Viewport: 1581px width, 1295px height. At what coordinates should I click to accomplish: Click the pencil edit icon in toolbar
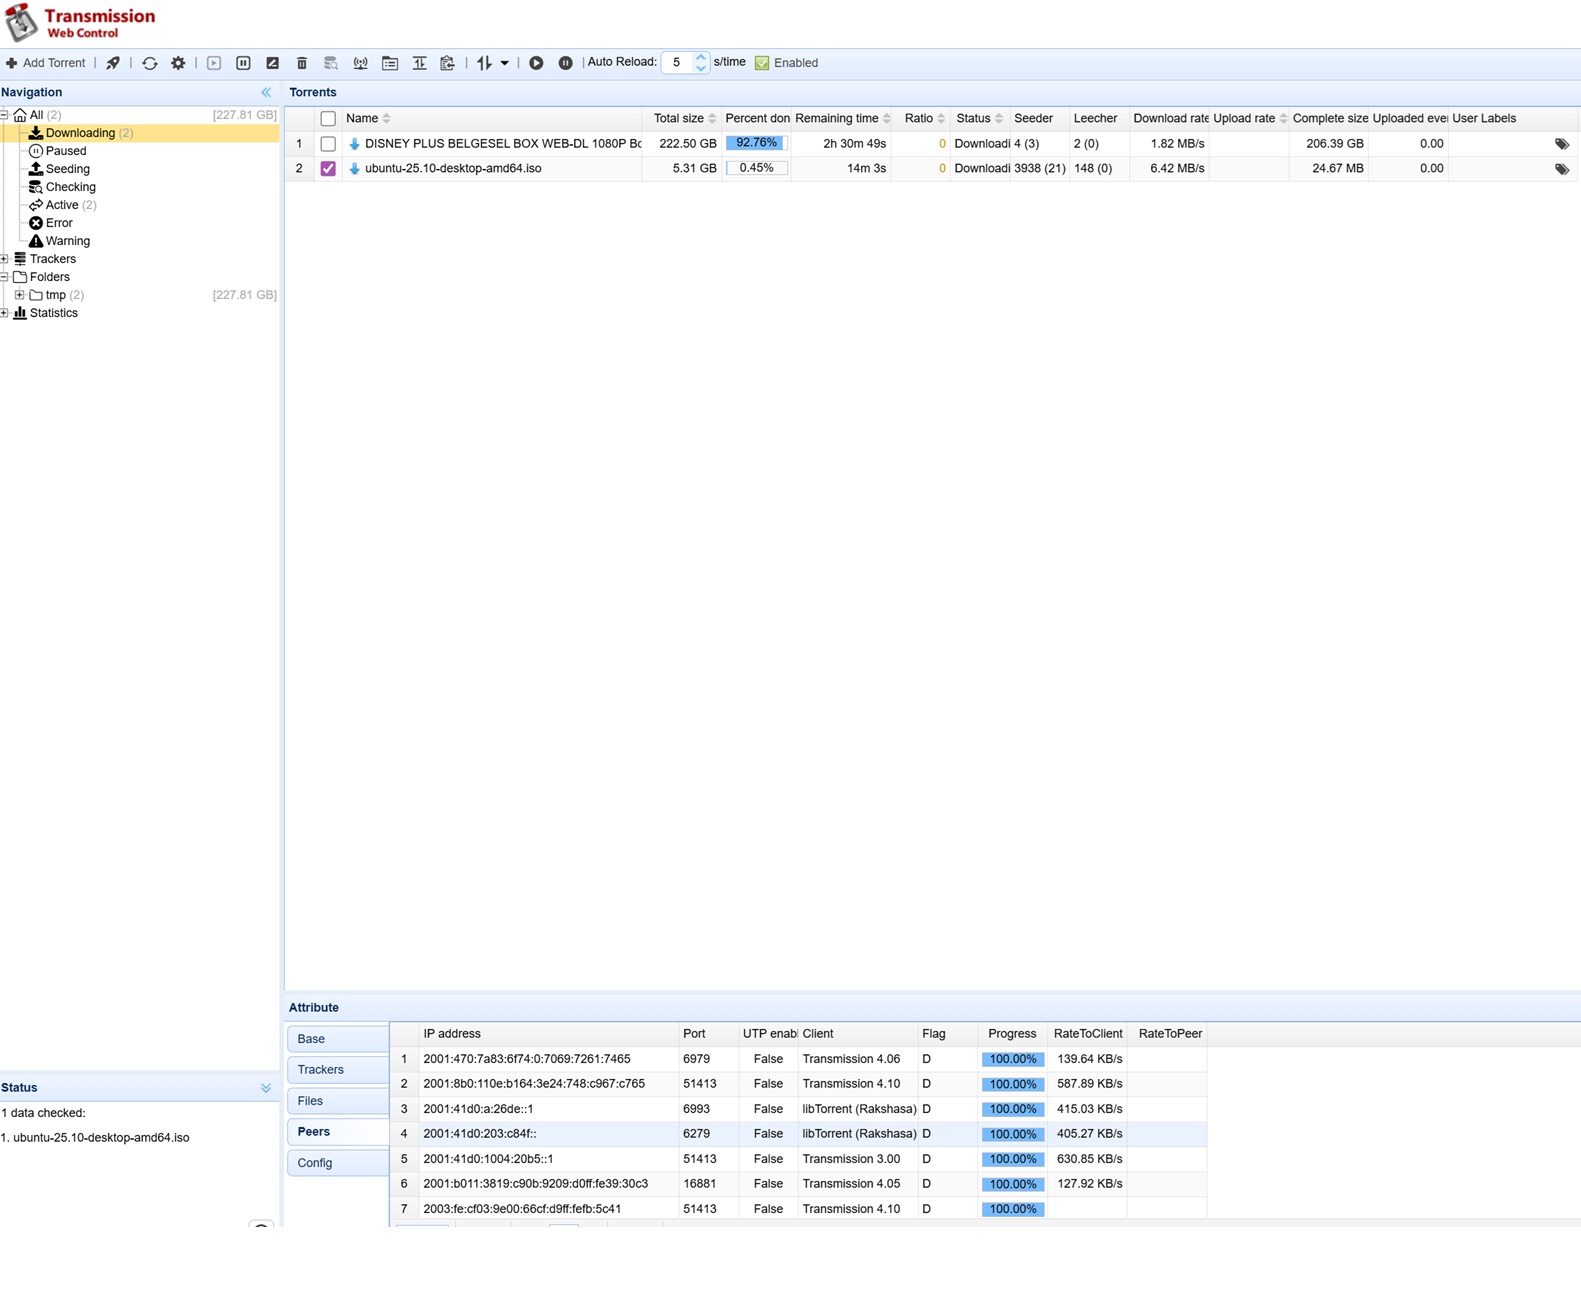(272, 63)
